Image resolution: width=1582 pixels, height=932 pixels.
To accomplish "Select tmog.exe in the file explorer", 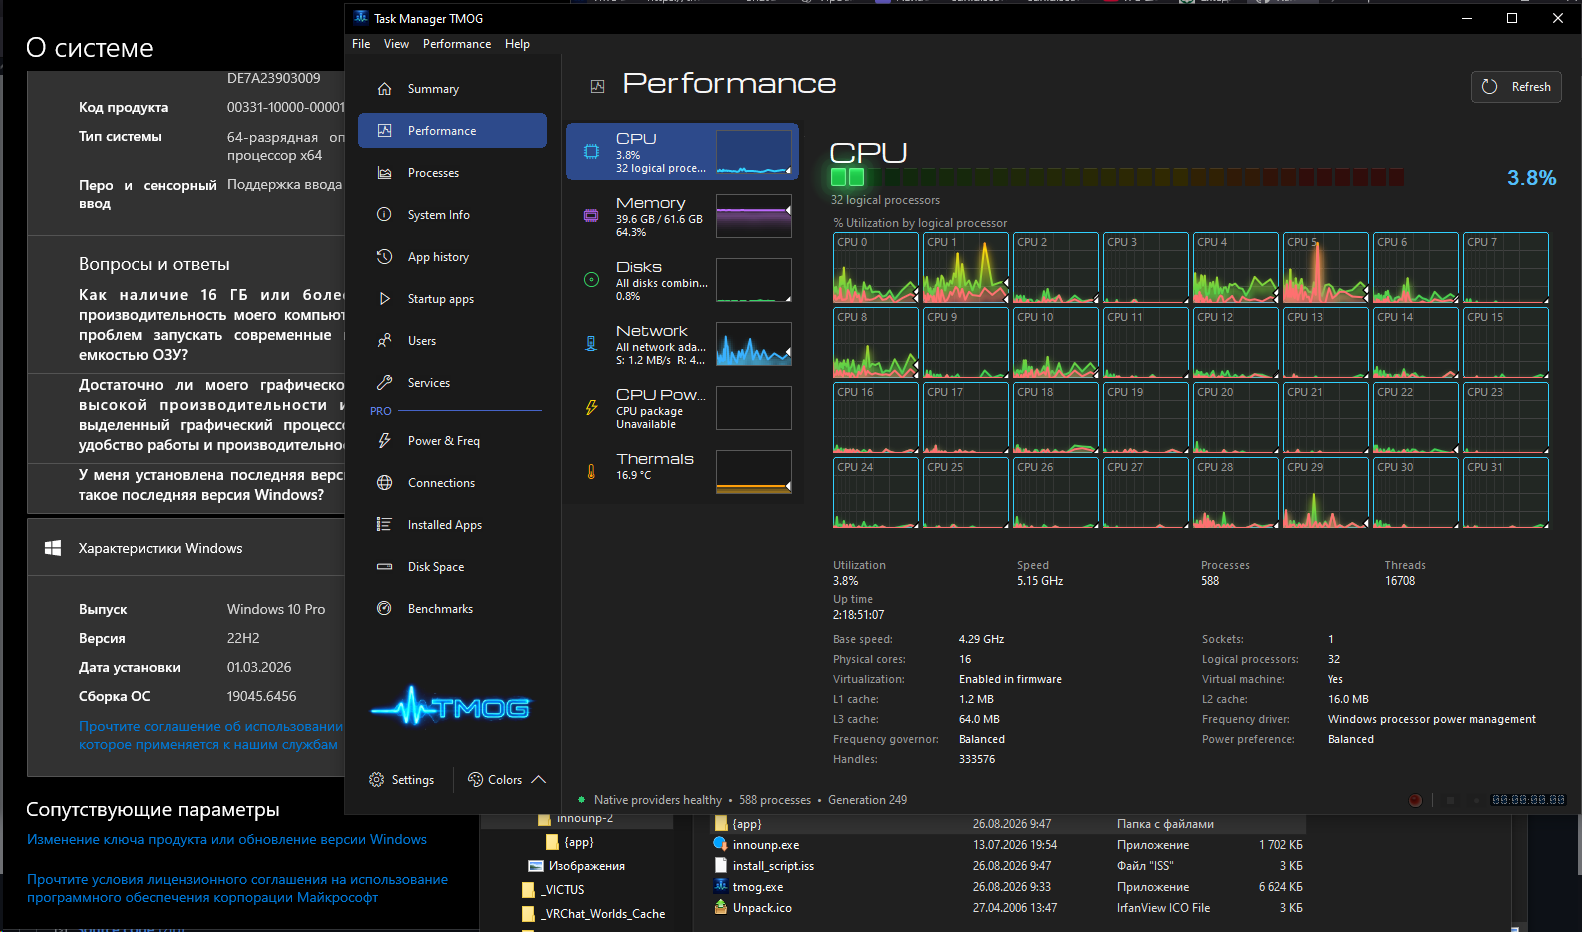I will point(758,887).
